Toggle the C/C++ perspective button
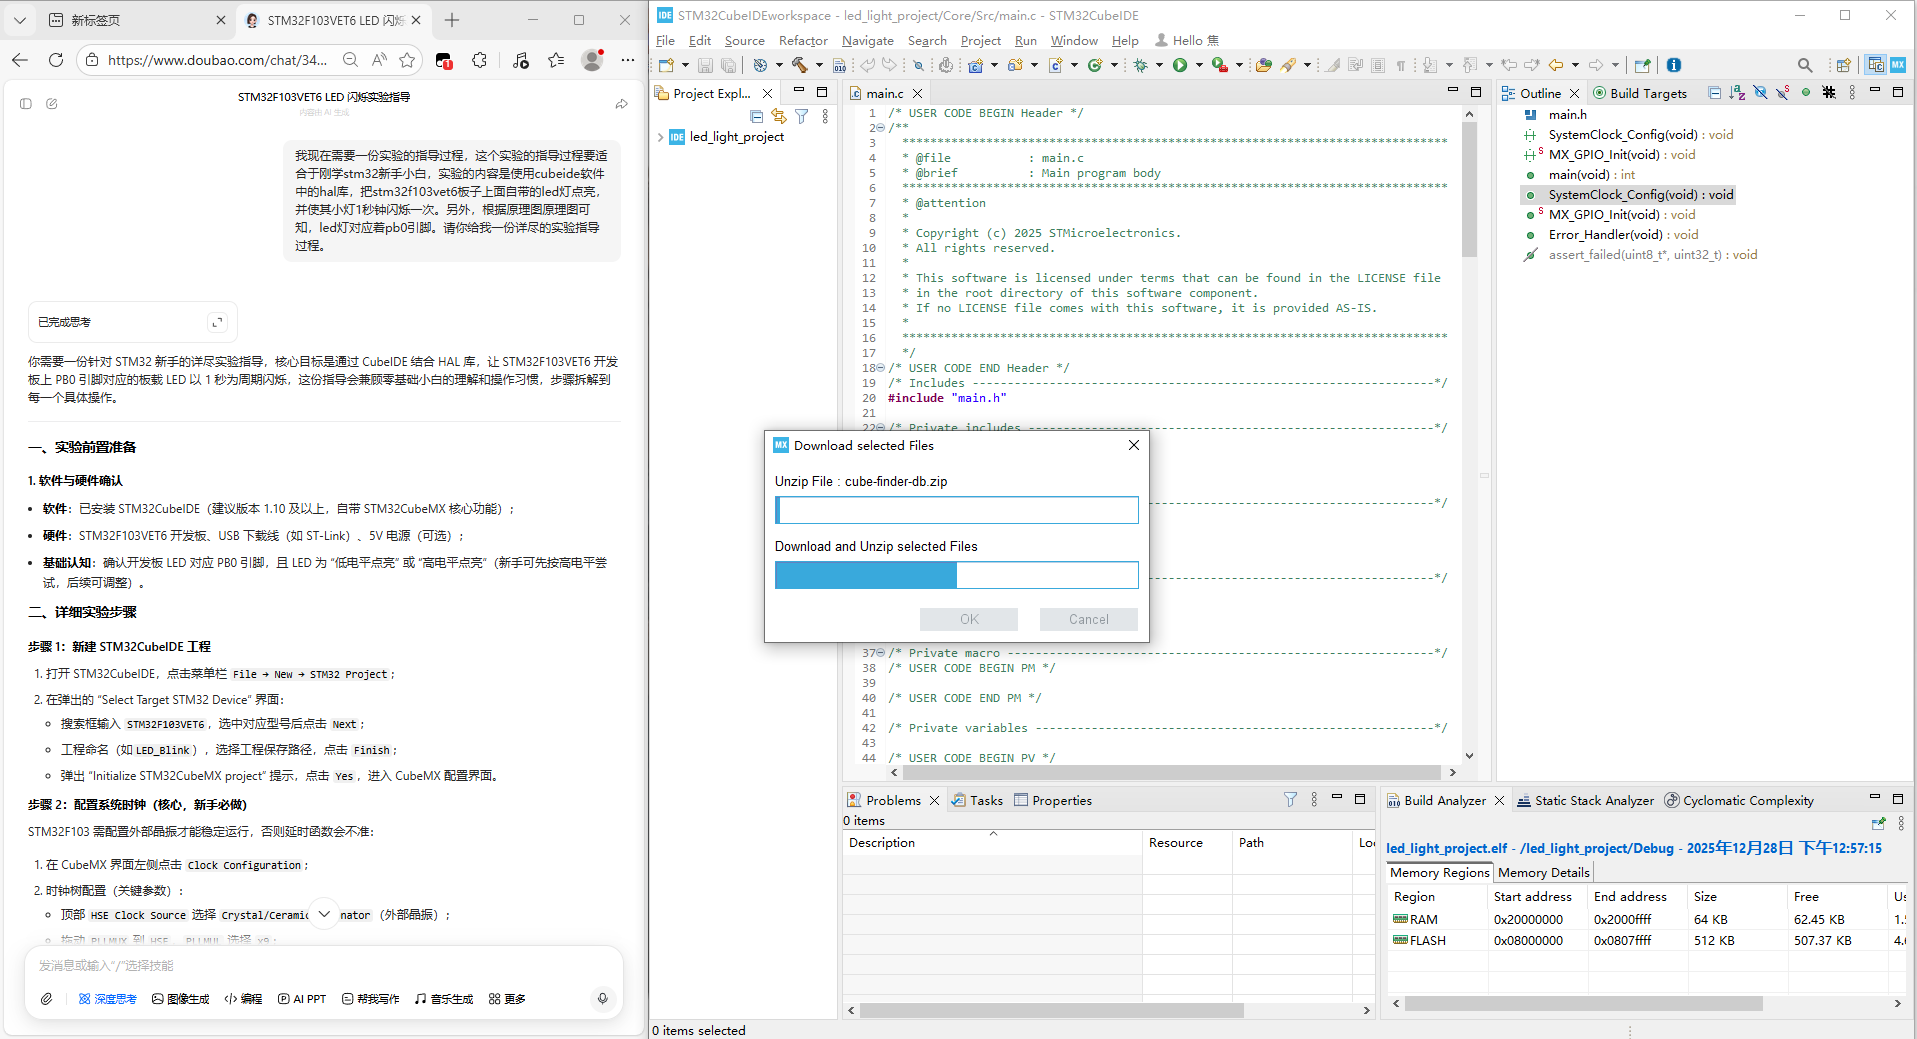The height and width of the screenshot is (1039, 1917). [1875, 65]
